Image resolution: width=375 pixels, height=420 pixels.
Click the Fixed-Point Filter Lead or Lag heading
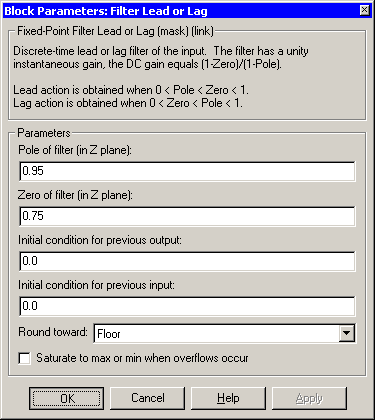point(115,31)
